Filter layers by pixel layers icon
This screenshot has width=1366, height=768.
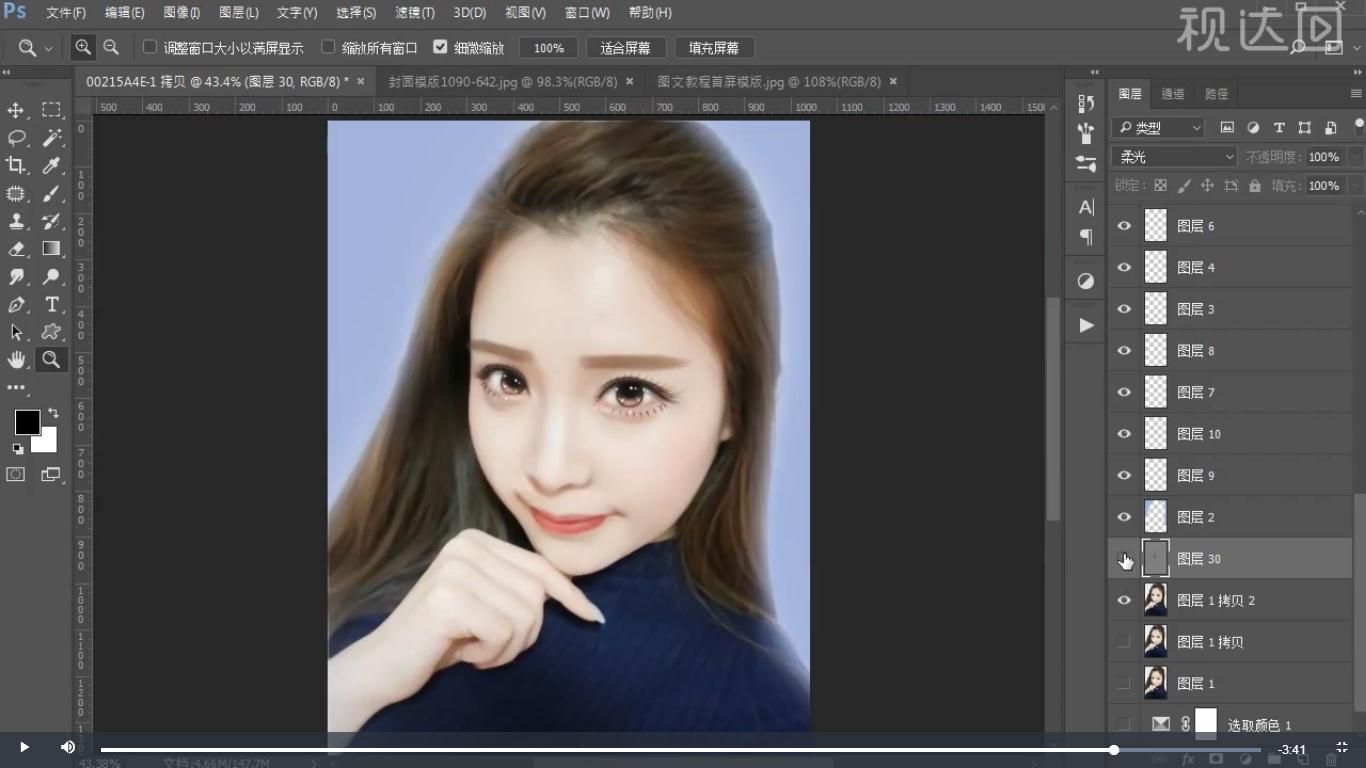(1227, 128)
